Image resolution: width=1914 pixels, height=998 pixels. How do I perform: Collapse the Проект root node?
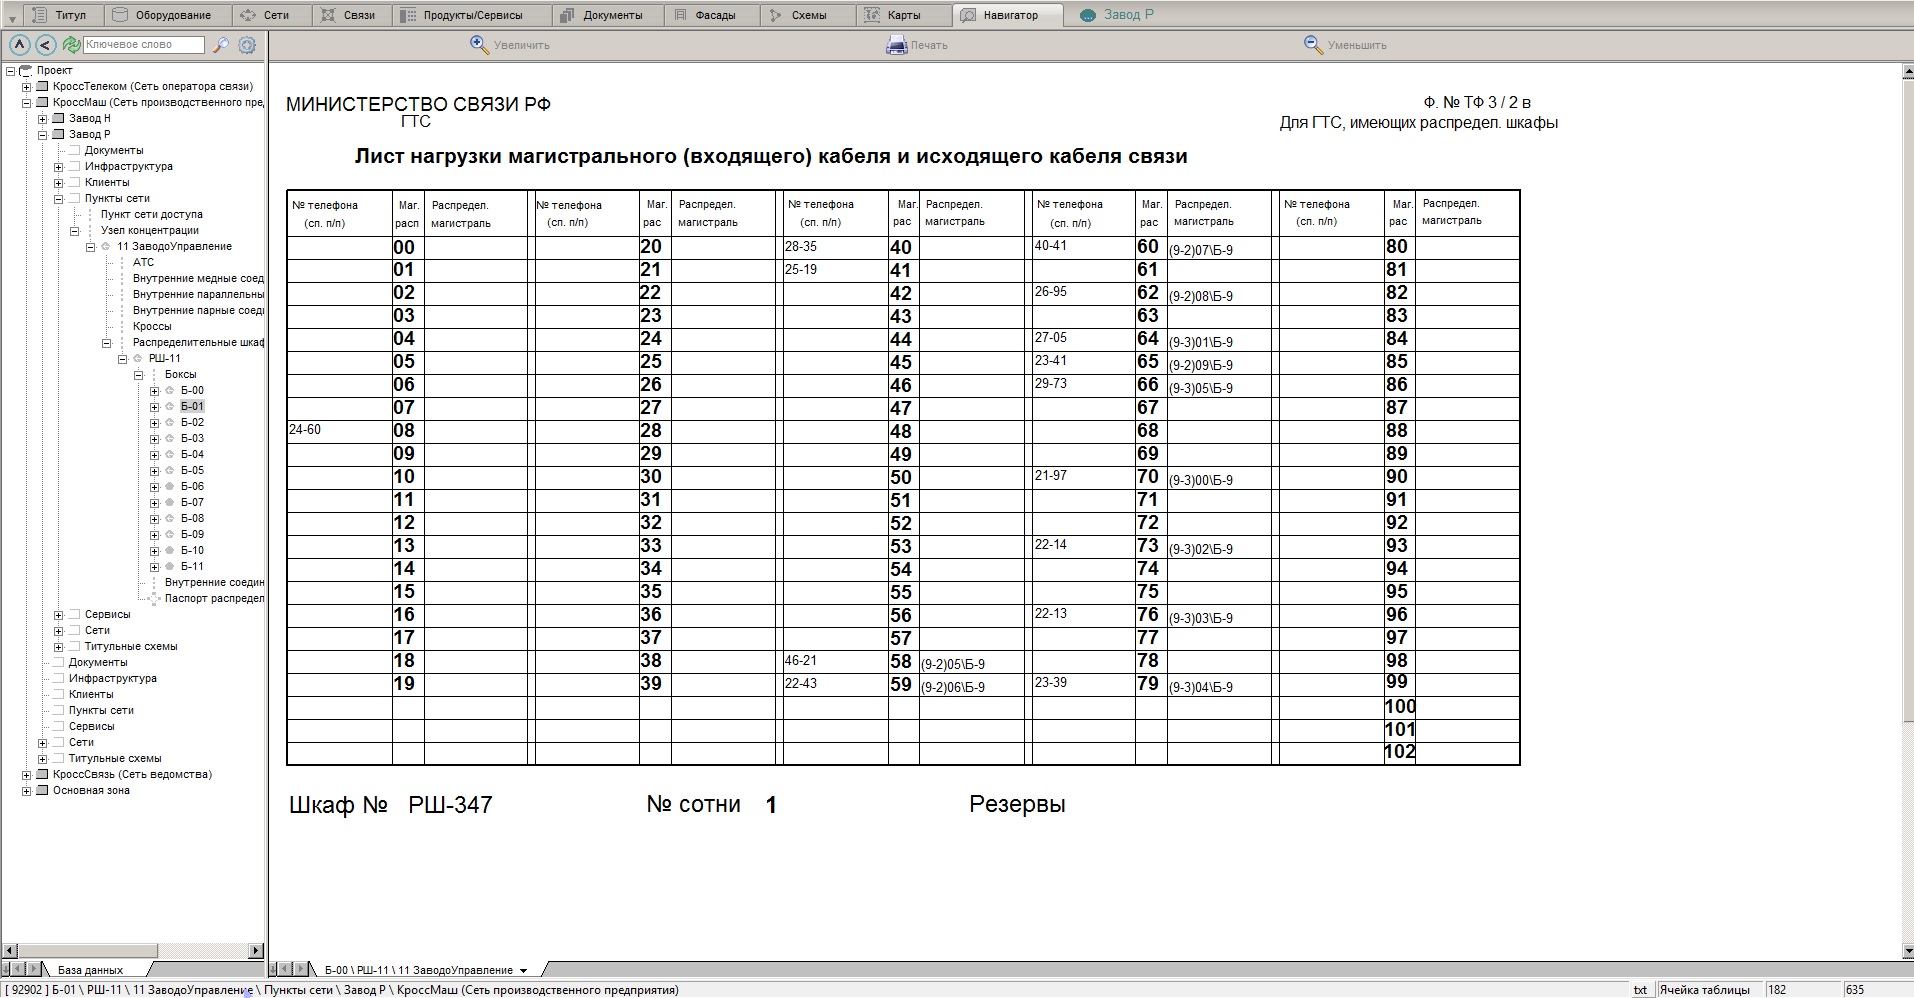coord(11,71)
